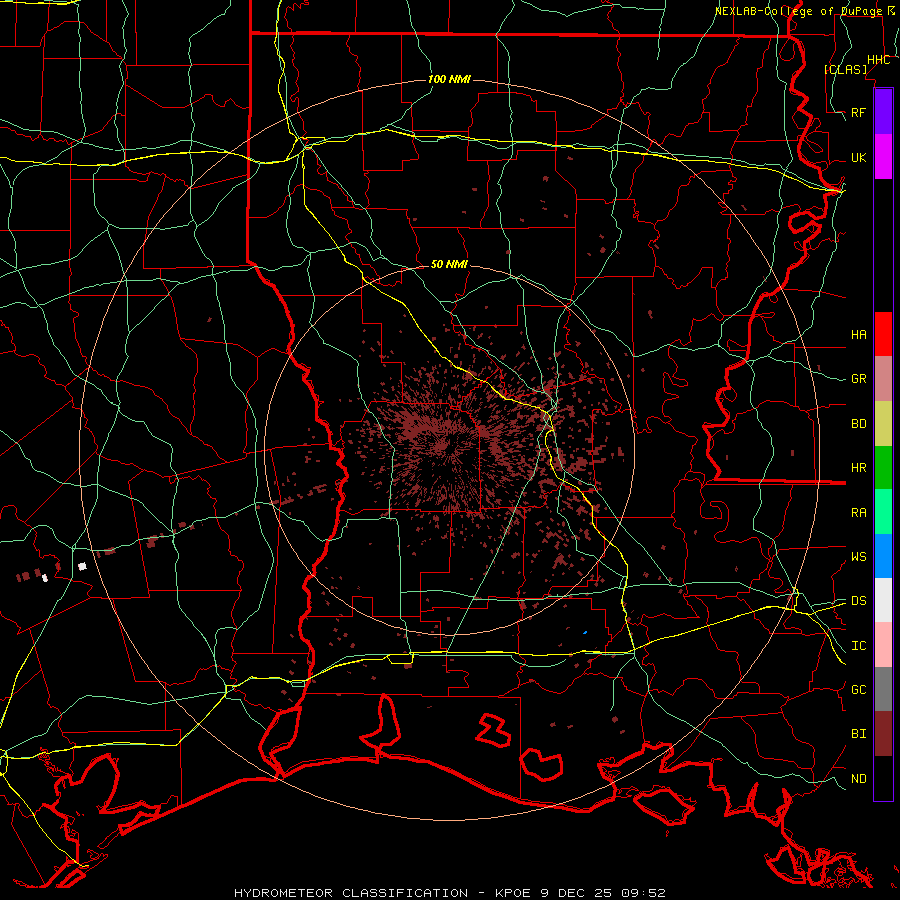Click the 100 NMI range ring label
The image size is (900, 900).
click(x=449, y=79)
